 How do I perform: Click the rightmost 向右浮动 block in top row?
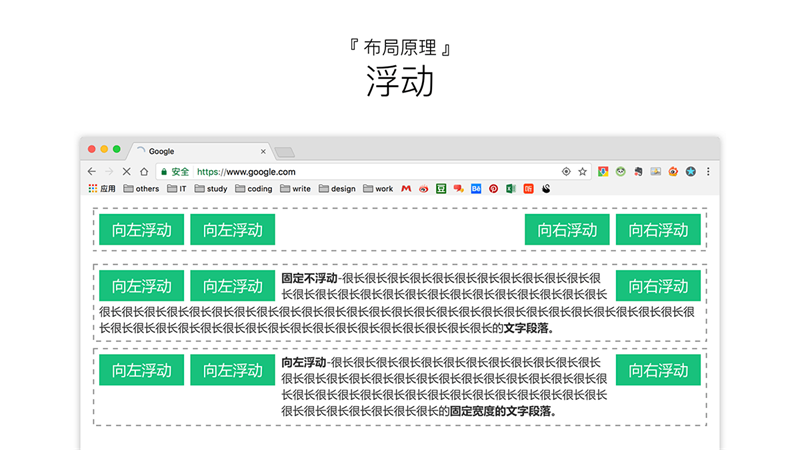[658, 230]
